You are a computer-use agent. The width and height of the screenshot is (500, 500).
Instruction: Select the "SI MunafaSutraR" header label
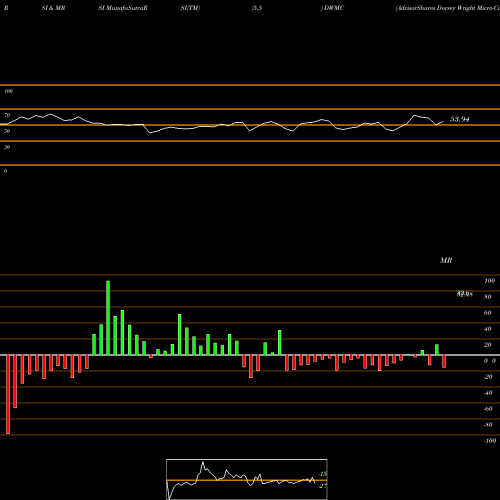coord(123,8)
